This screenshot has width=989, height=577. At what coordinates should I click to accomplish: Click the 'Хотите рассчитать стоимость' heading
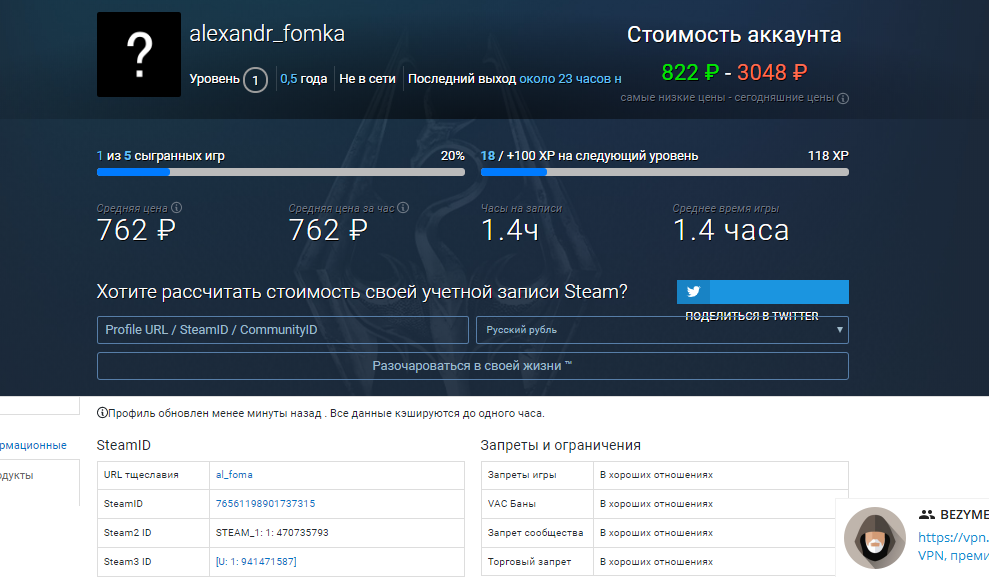click(x=362, y=292)
